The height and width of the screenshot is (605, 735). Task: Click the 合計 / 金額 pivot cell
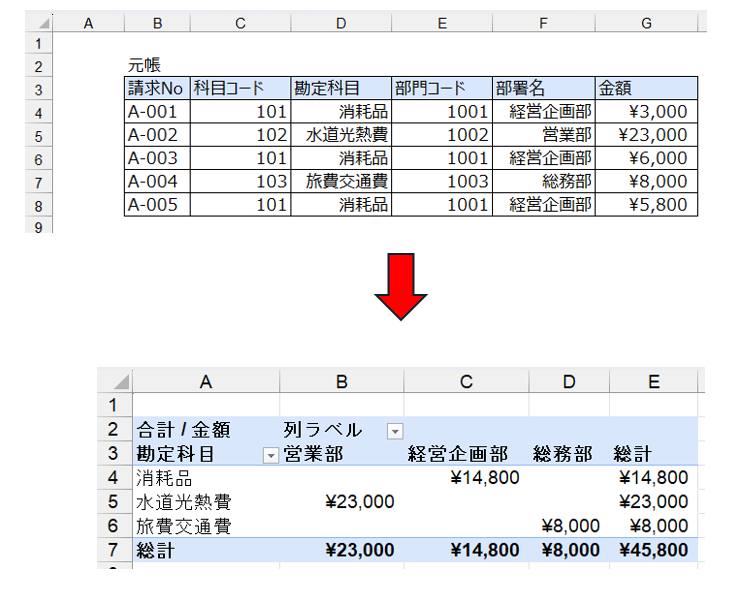tap(183, 430)
